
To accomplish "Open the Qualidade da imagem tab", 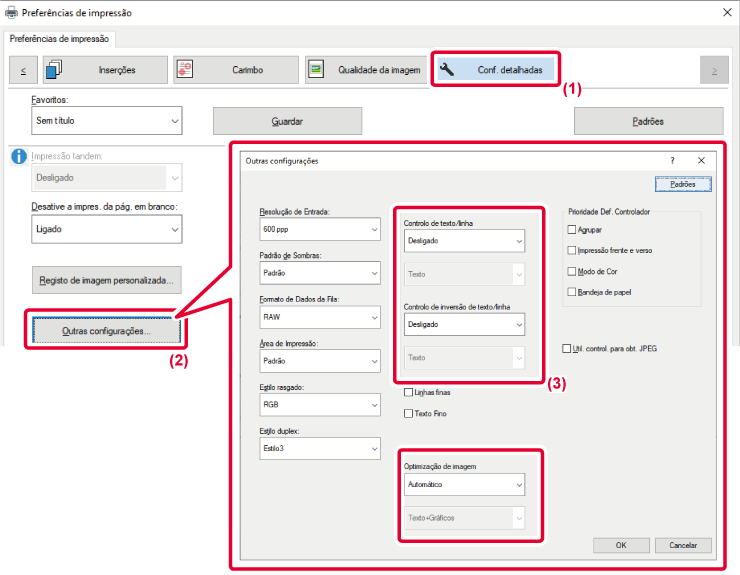I will click(x=366, y=70).
